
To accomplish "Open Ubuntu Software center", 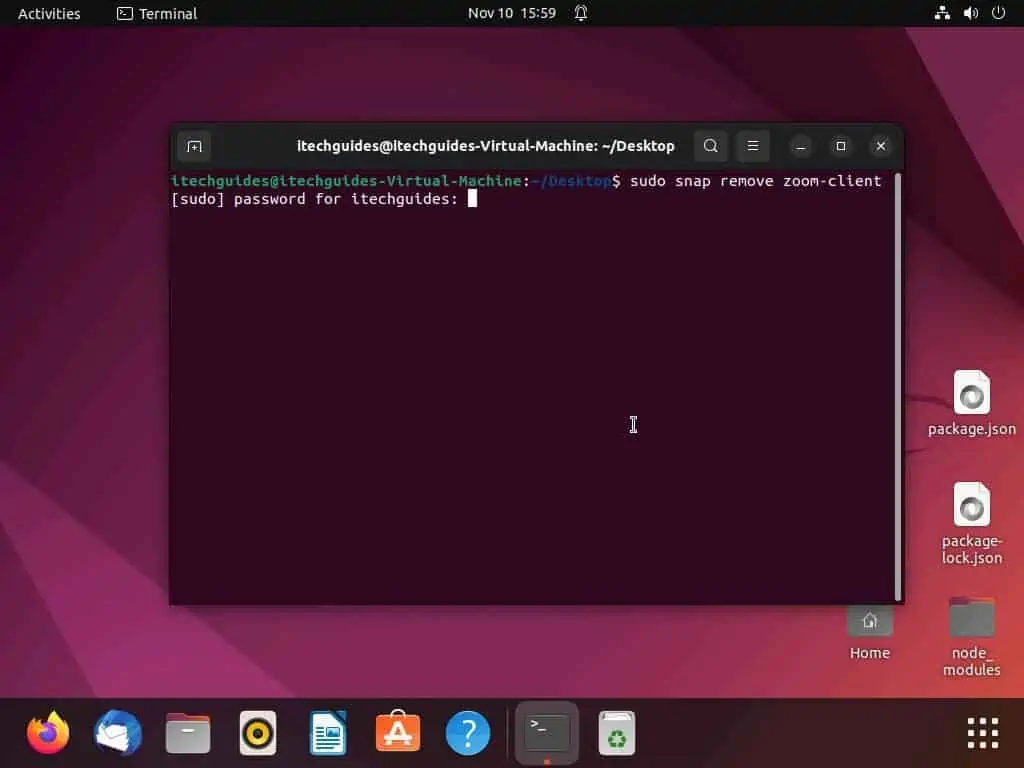I will (x=397, y=732).
